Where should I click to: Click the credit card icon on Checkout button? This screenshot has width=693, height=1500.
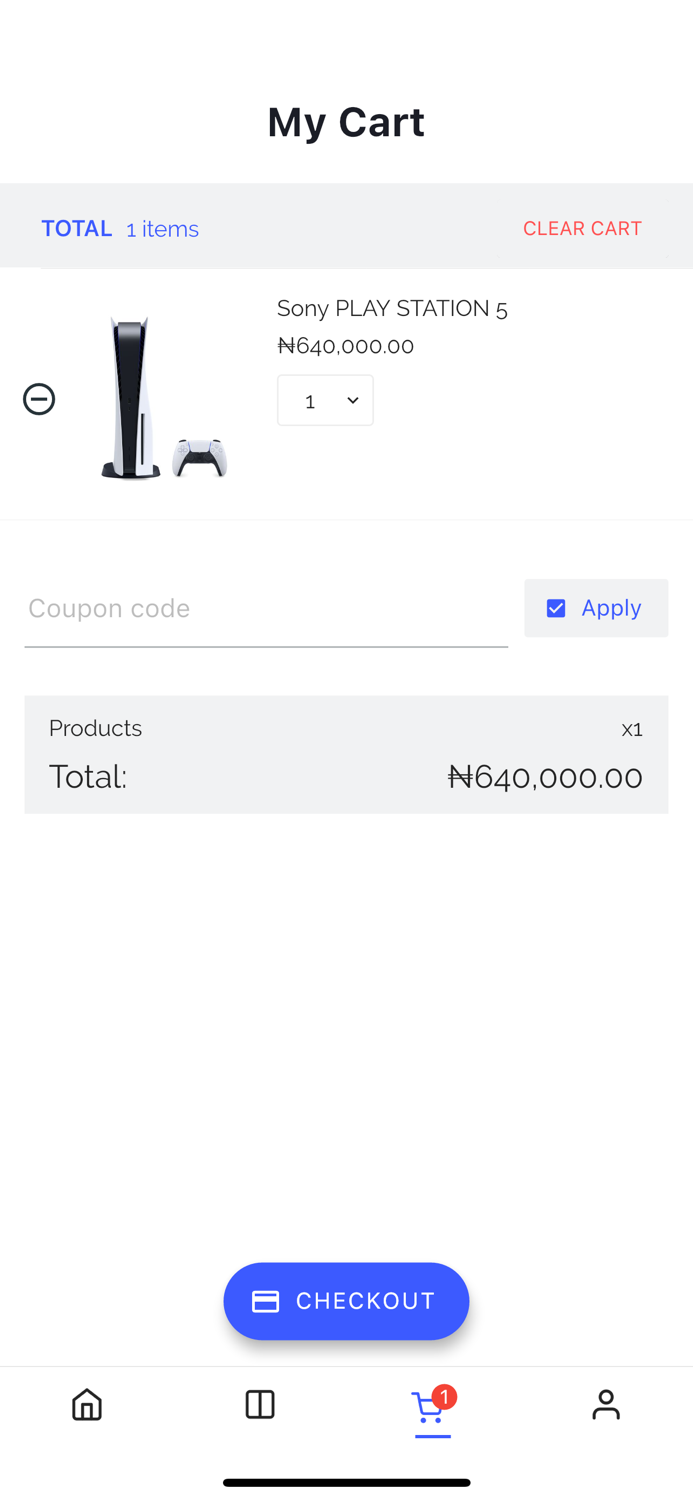[264, 1301]
